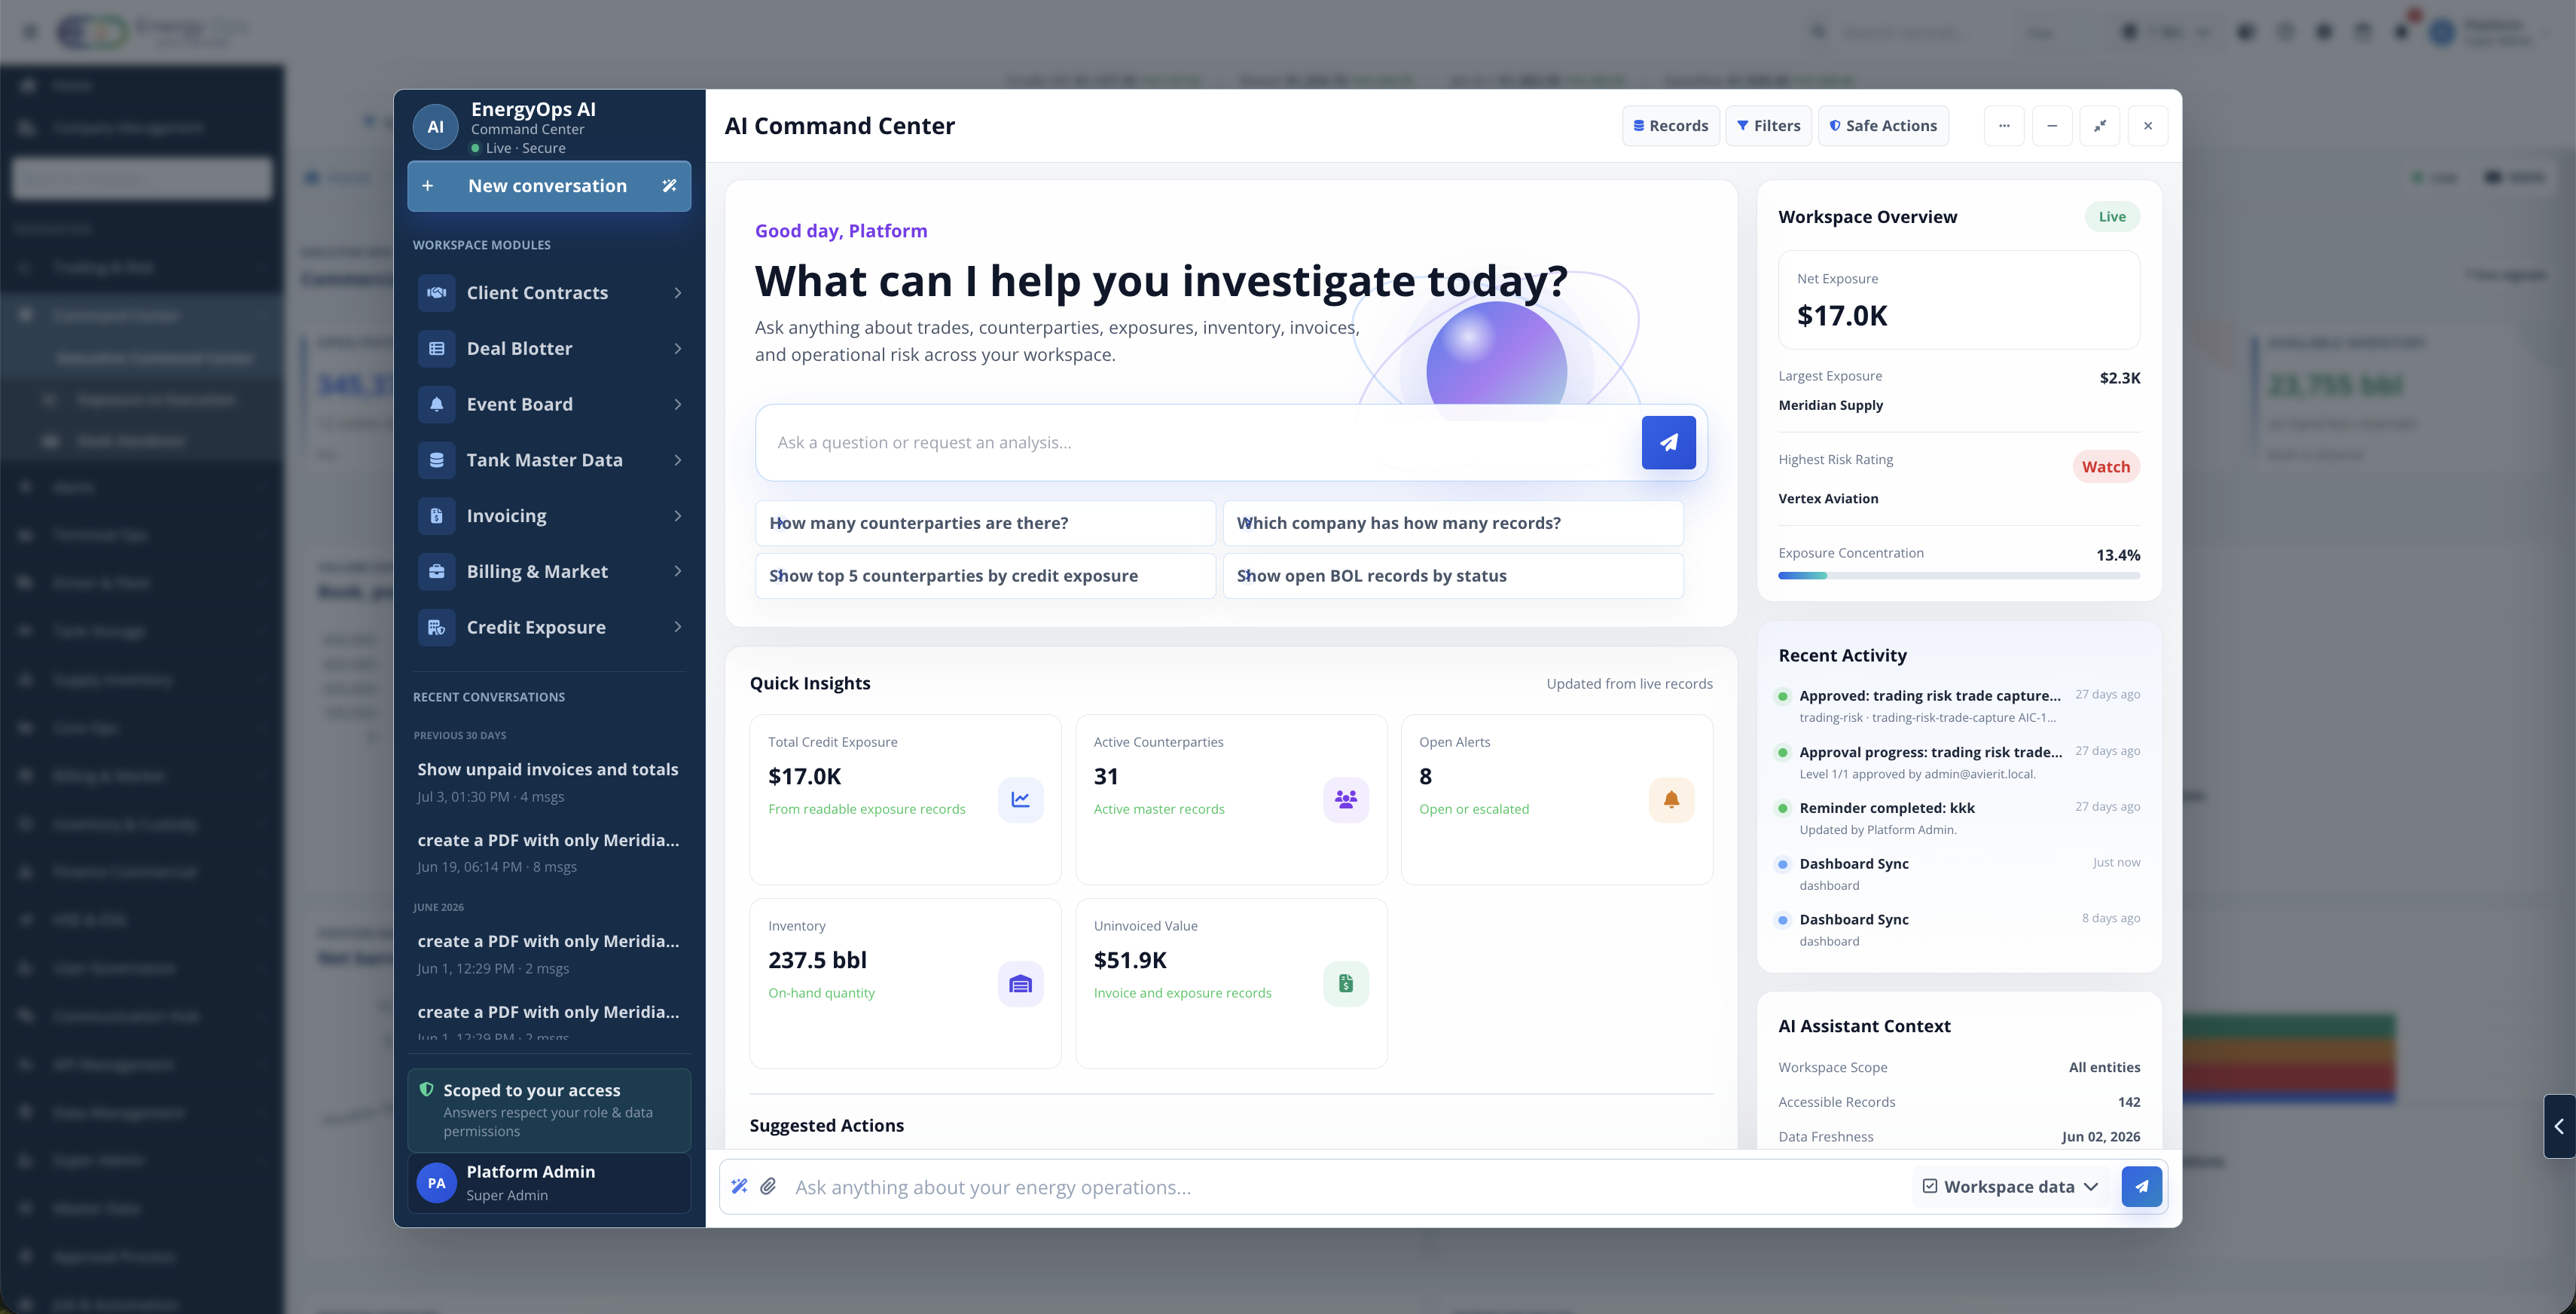Click the Deal Blotter table icon
The width and height of the screenshot is (2576, 1314).
point(436,349)
